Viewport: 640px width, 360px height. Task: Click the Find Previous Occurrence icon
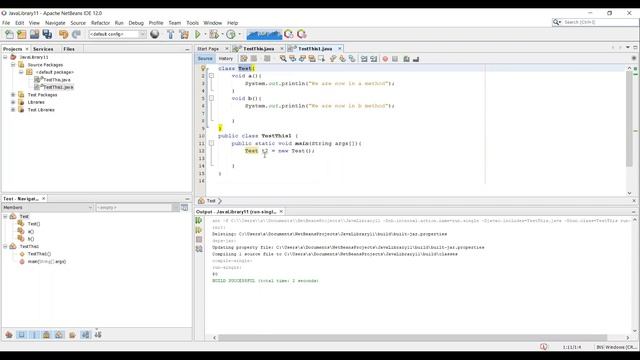pos(293,59)
